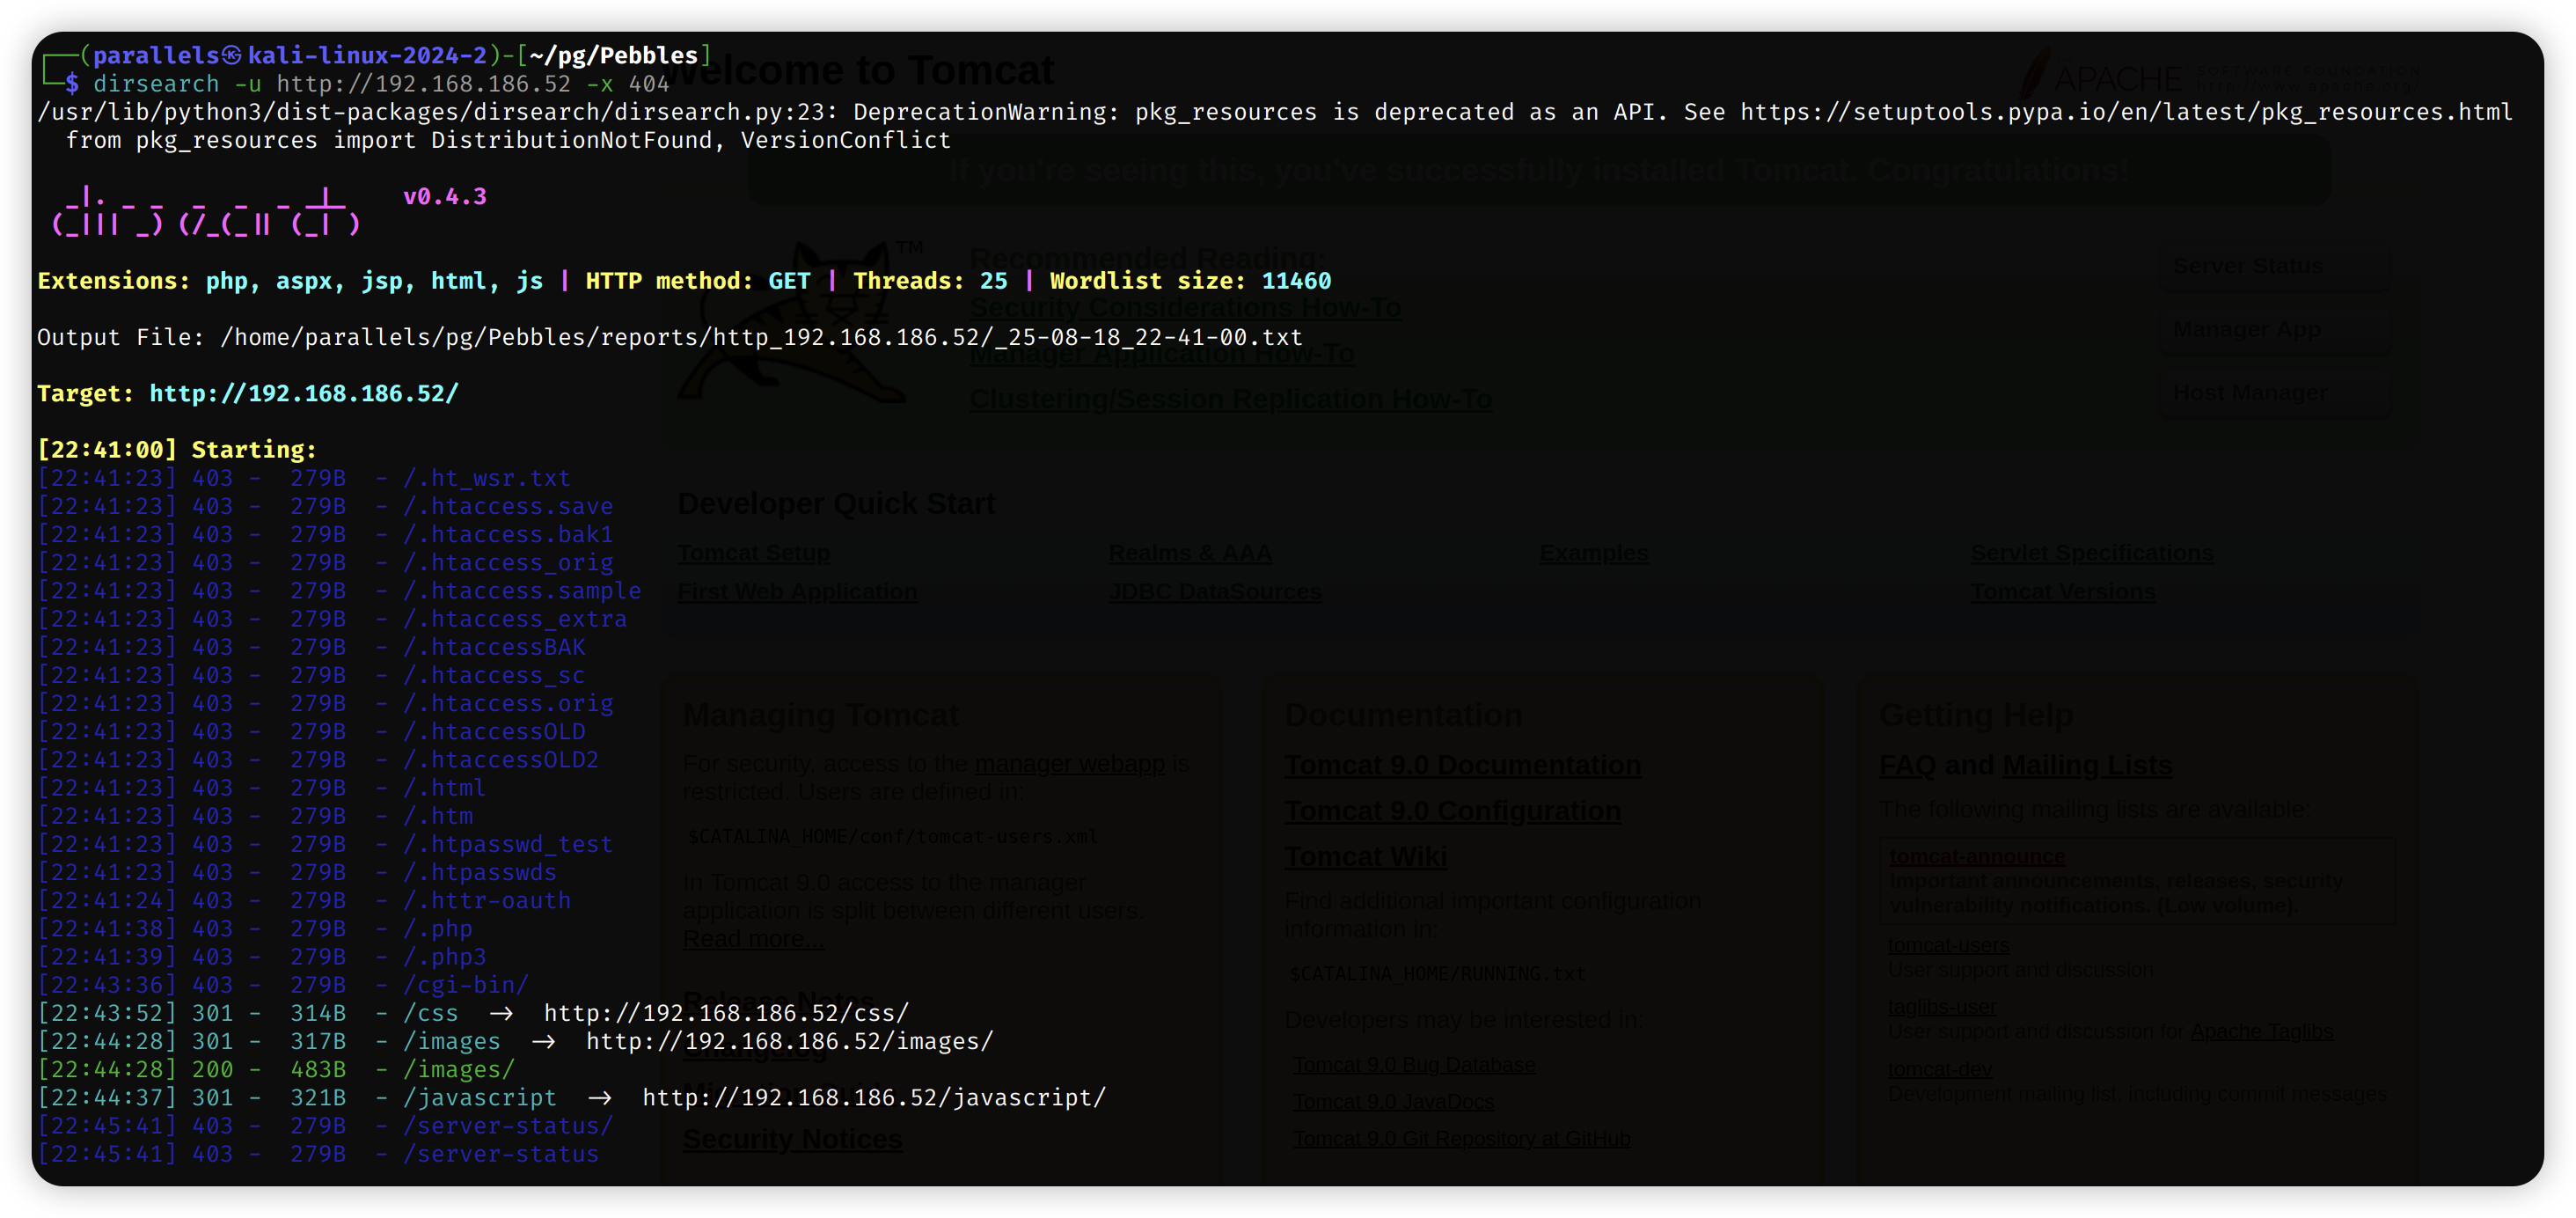Open Tomcat 9.0 Bug Database link
Viewport: 2576px width, 1218px height.
click(1414, 1065)
